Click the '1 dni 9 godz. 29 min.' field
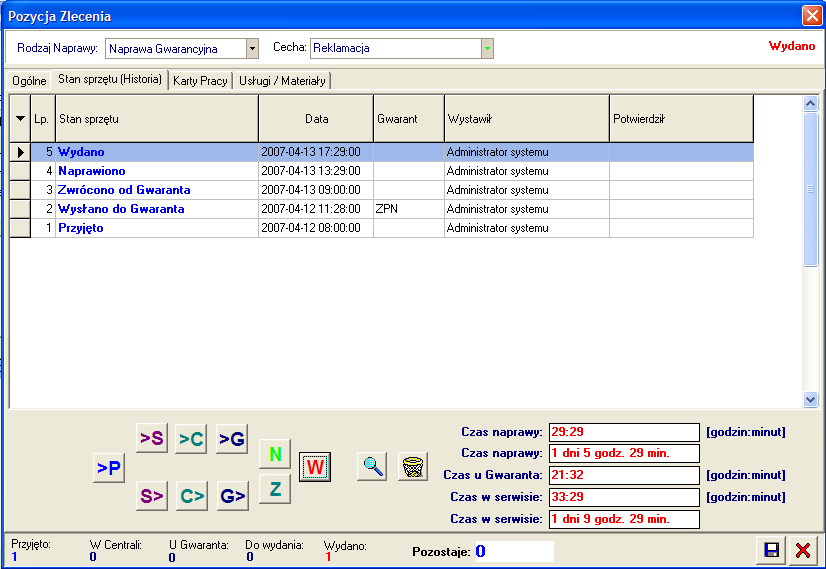Screen dimensions: 826x569 [x=624, y=519]
